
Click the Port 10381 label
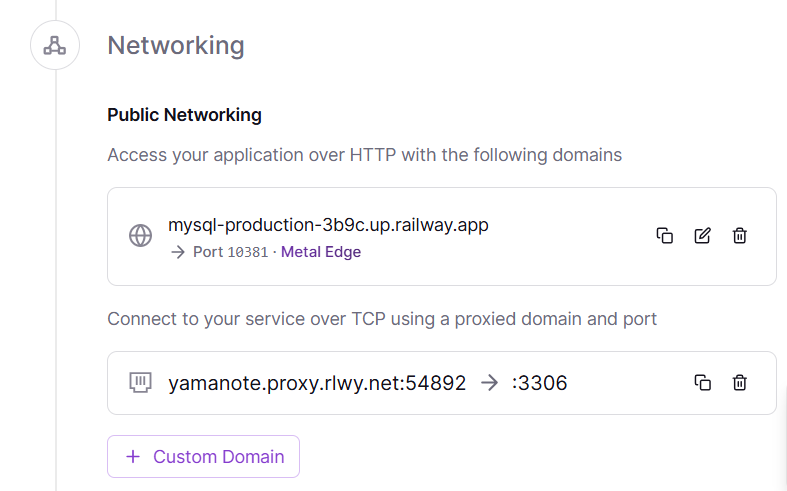230,252
